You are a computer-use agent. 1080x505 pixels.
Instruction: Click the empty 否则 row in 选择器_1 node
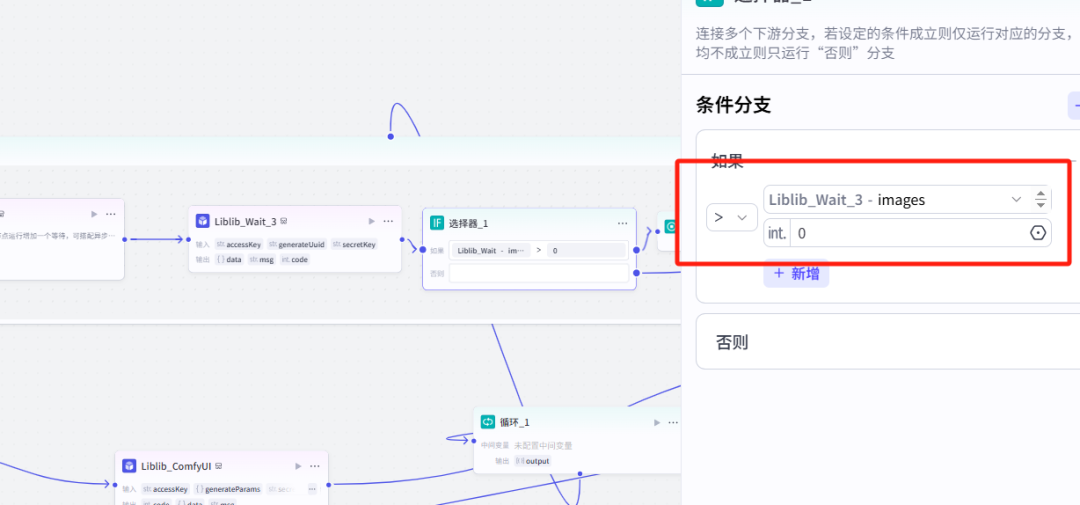tap(539, 273)
